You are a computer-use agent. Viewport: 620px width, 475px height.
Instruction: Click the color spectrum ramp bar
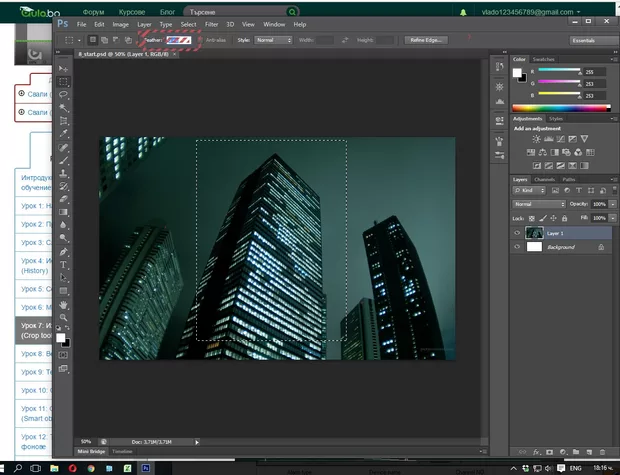click(558, 107)
